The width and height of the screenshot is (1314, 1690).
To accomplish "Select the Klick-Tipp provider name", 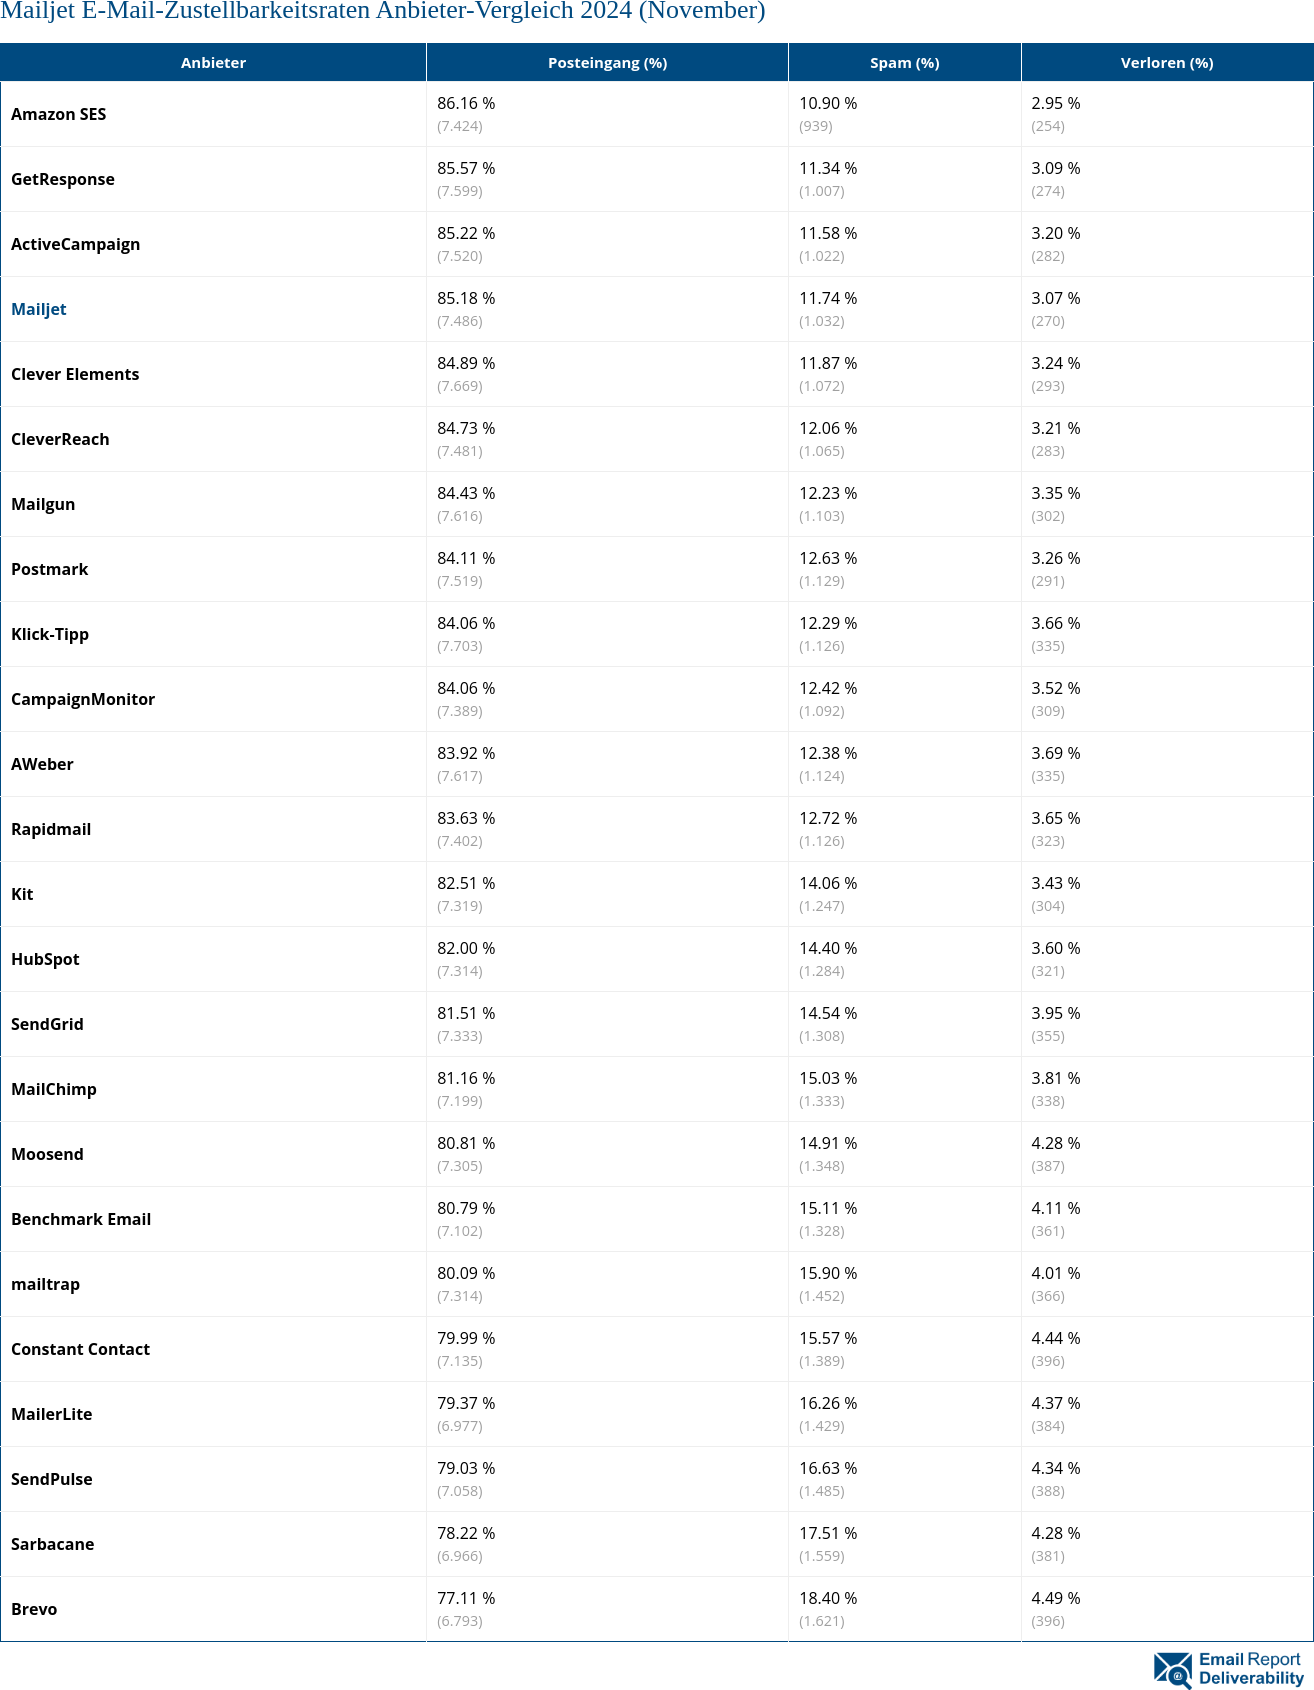I will coord(50,634).
